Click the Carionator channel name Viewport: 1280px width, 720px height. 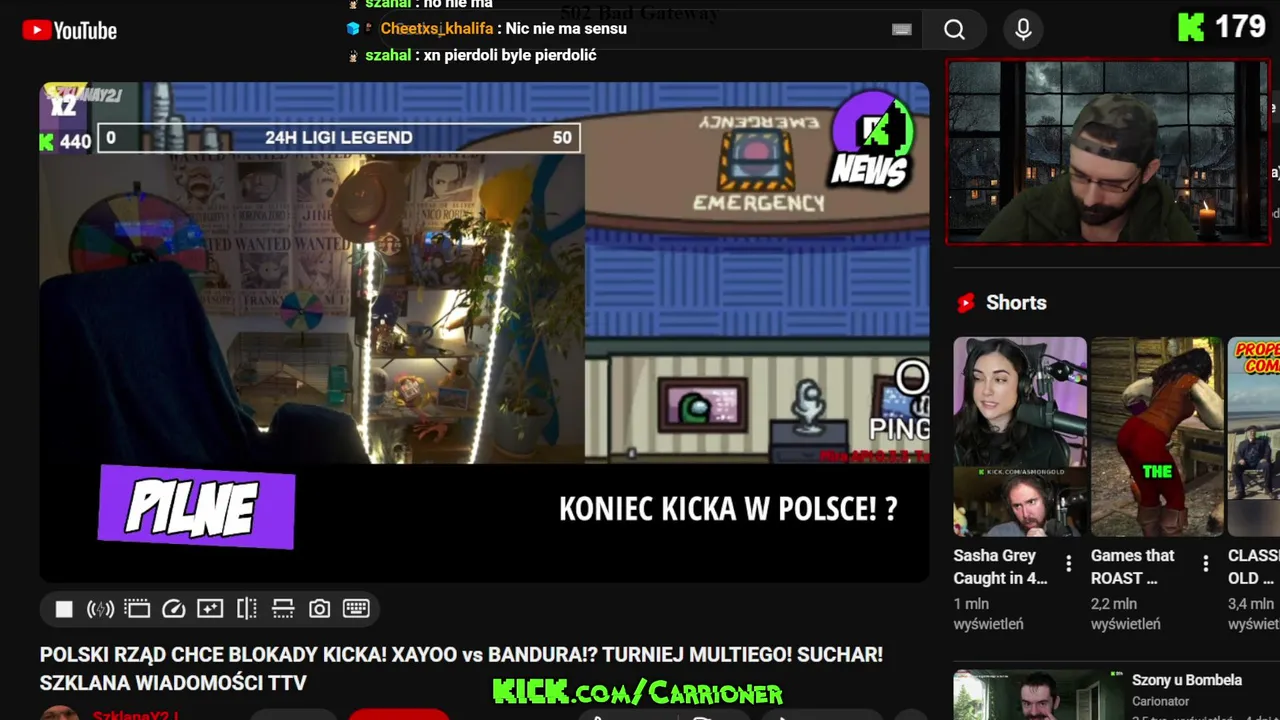[1161, 702]
